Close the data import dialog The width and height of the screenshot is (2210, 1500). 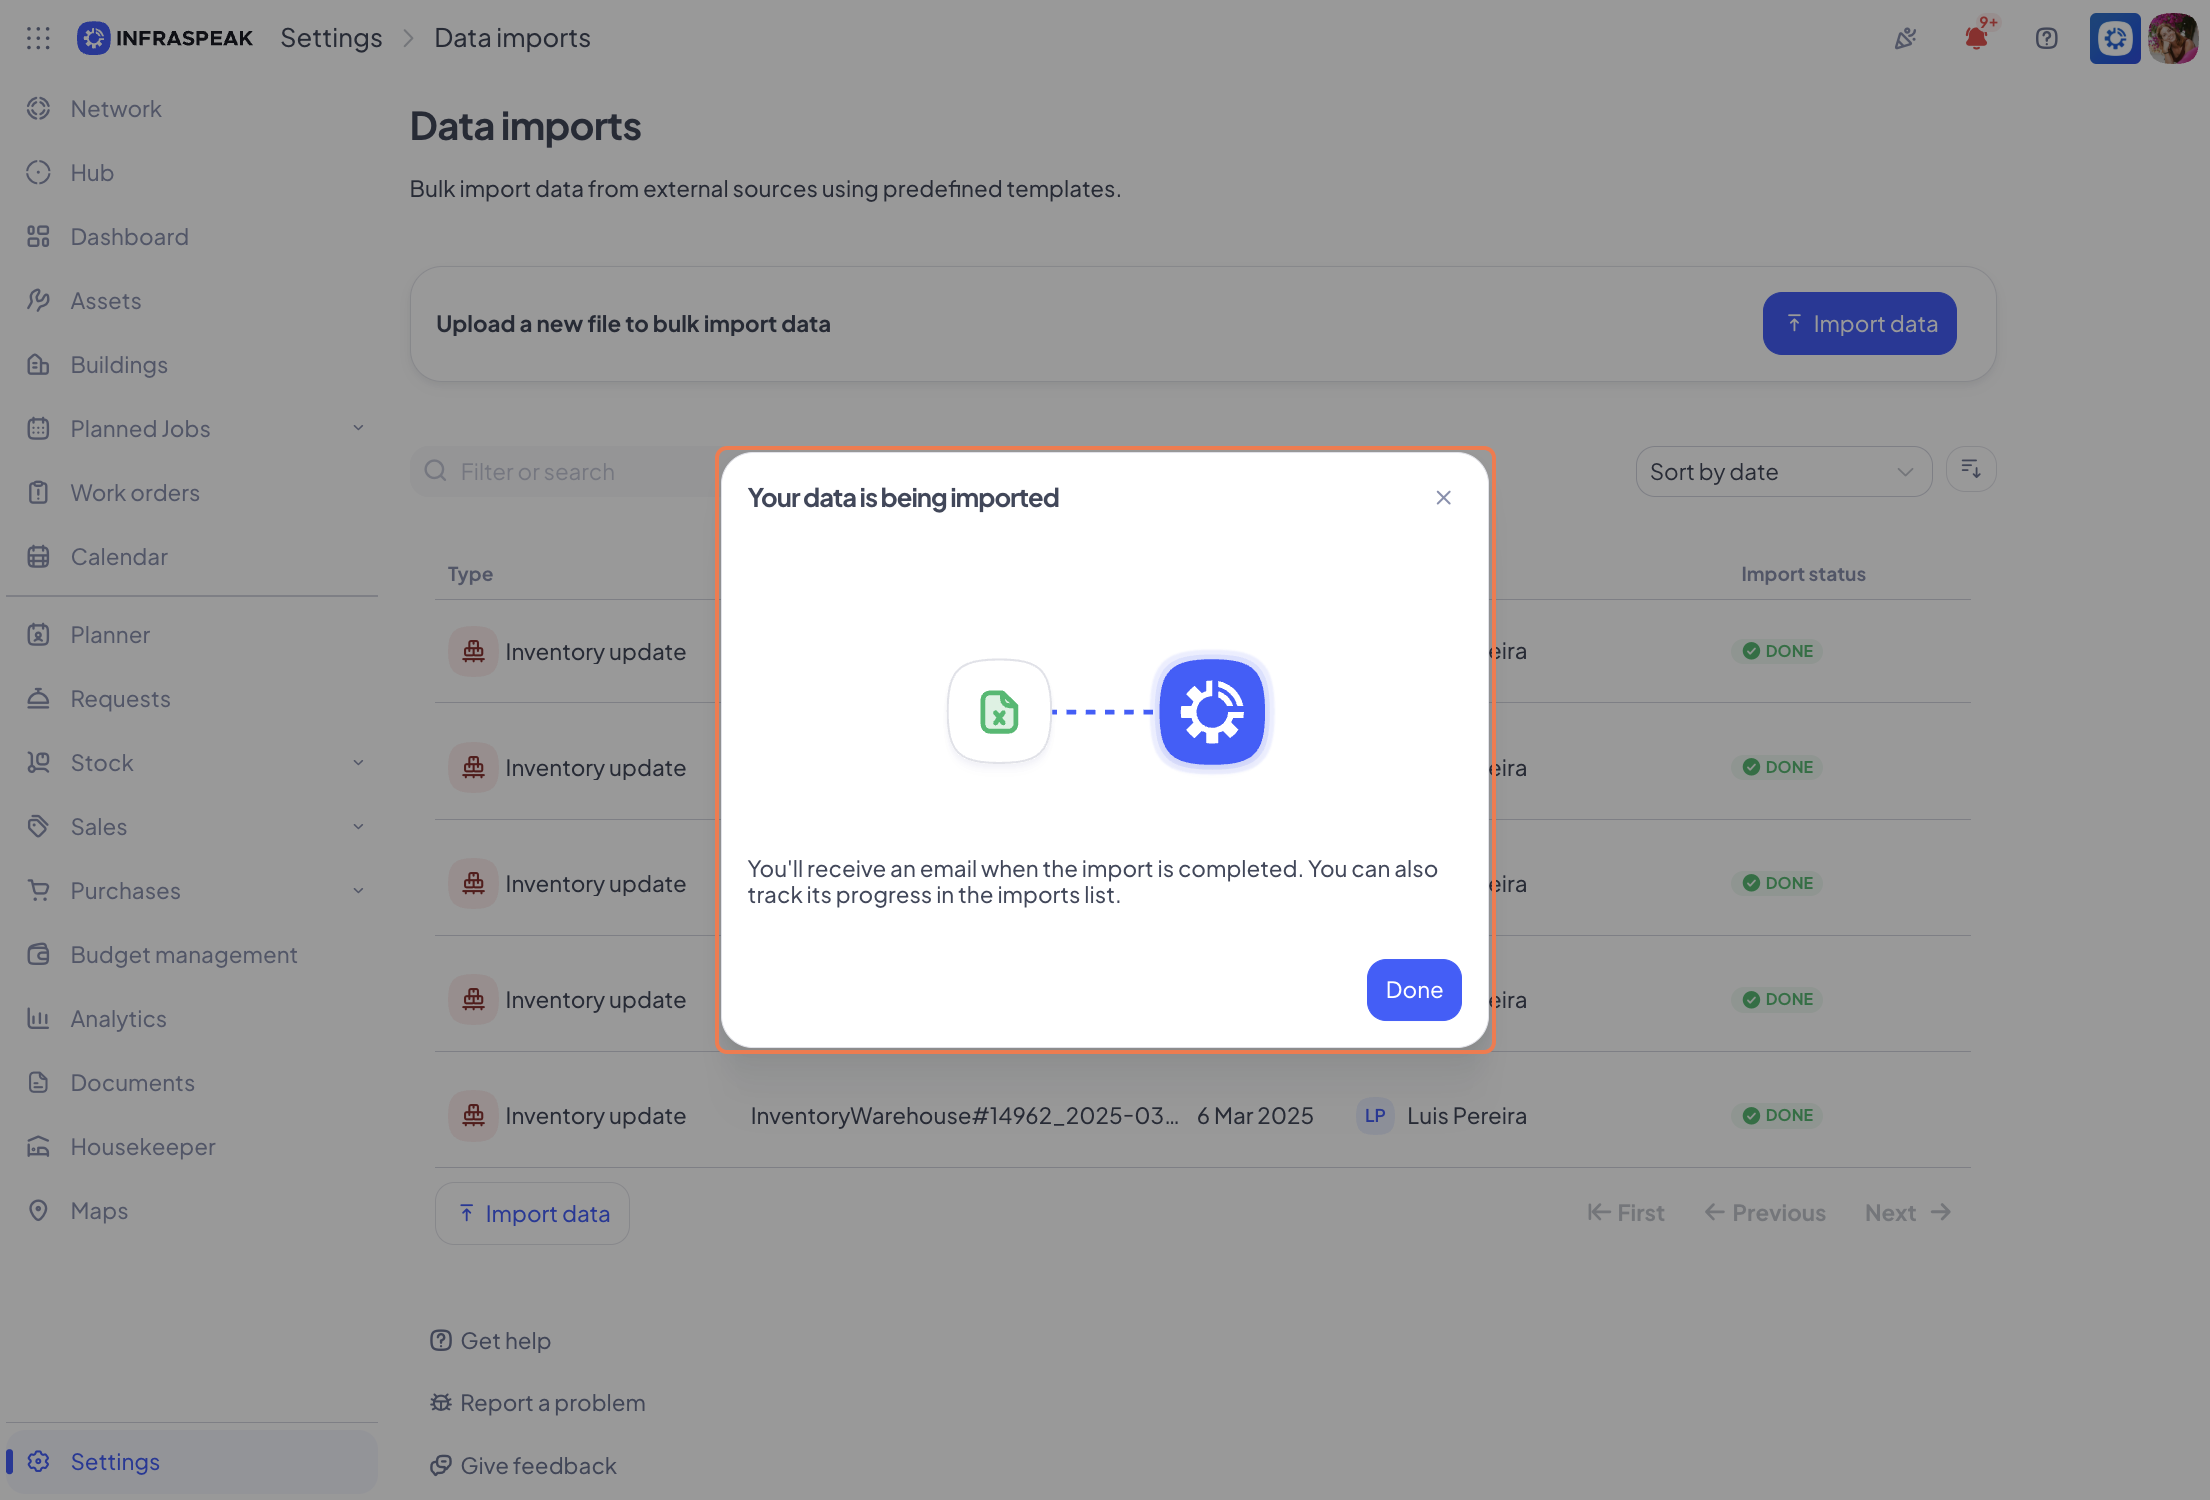point(1443,498)
